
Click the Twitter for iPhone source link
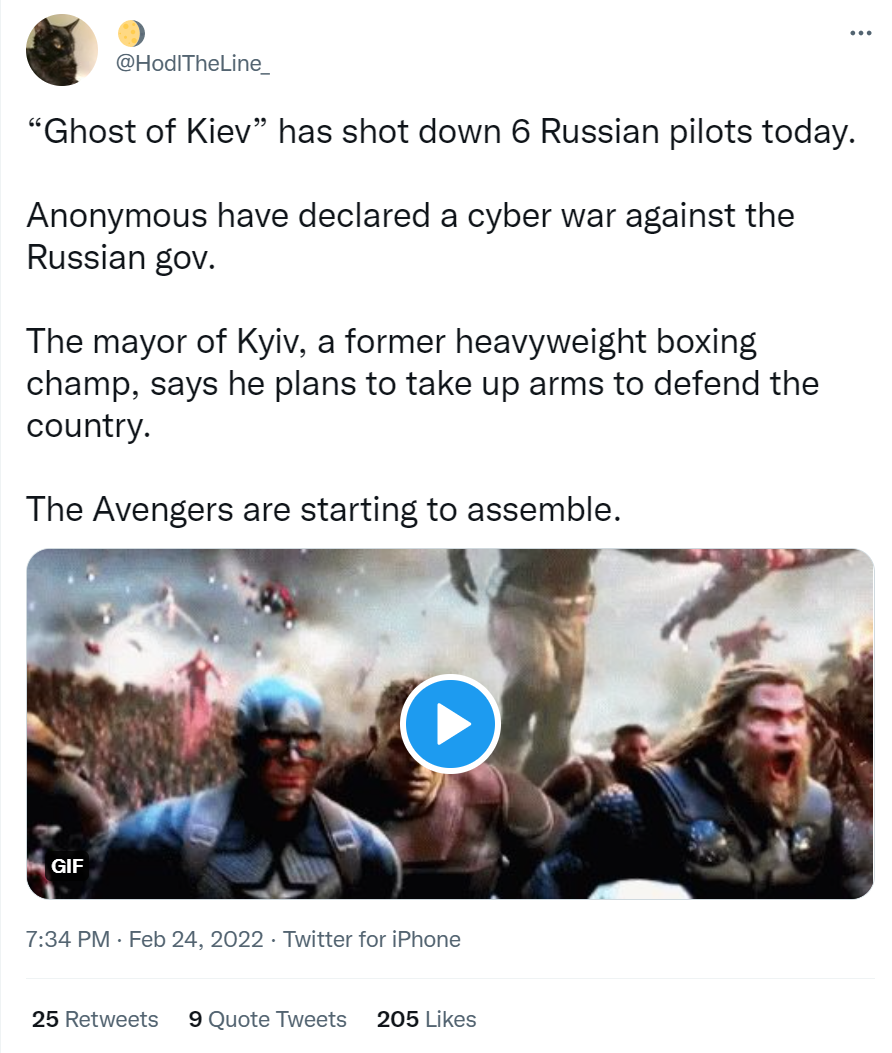[x=372, y=939]
